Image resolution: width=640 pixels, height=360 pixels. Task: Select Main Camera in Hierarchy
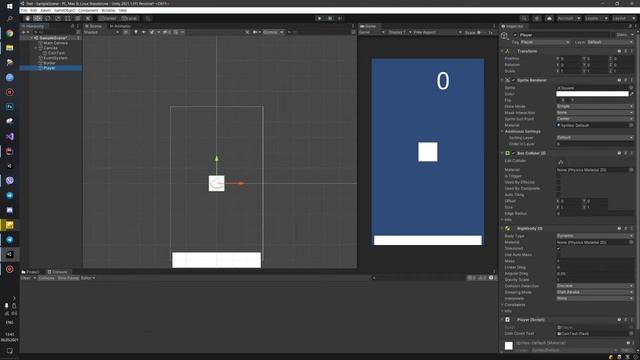coord(56,43)
